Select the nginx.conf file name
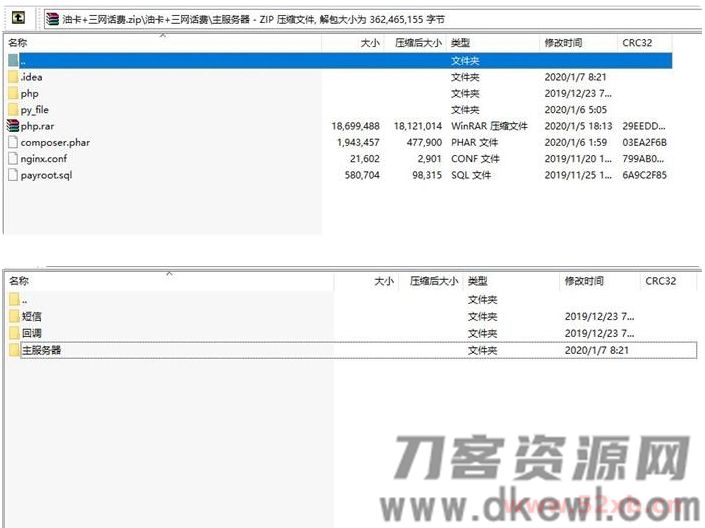The width and height of the screenshot is (705, 528). pos(44,159)
